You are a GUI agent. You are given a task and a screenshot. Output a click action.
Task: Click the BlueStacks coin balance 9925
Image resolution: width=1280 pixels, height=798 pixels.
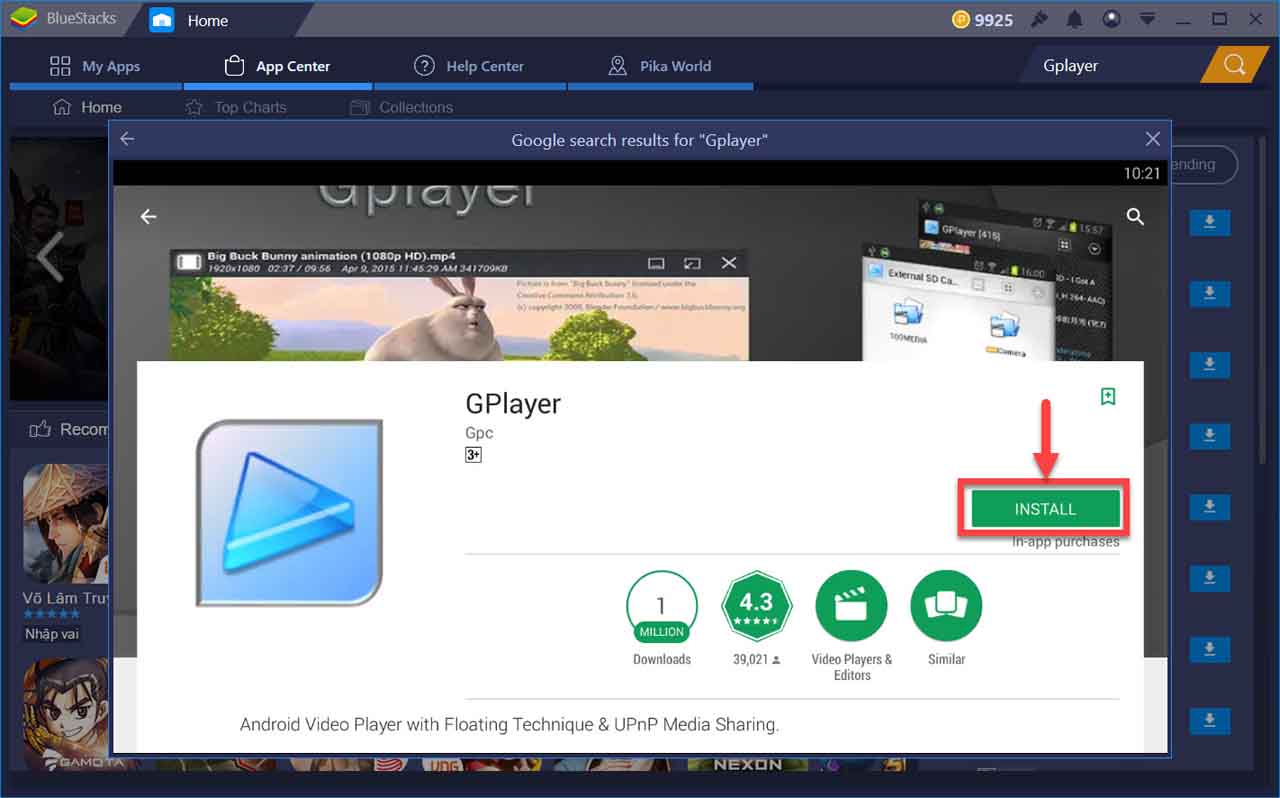point(981,19)
